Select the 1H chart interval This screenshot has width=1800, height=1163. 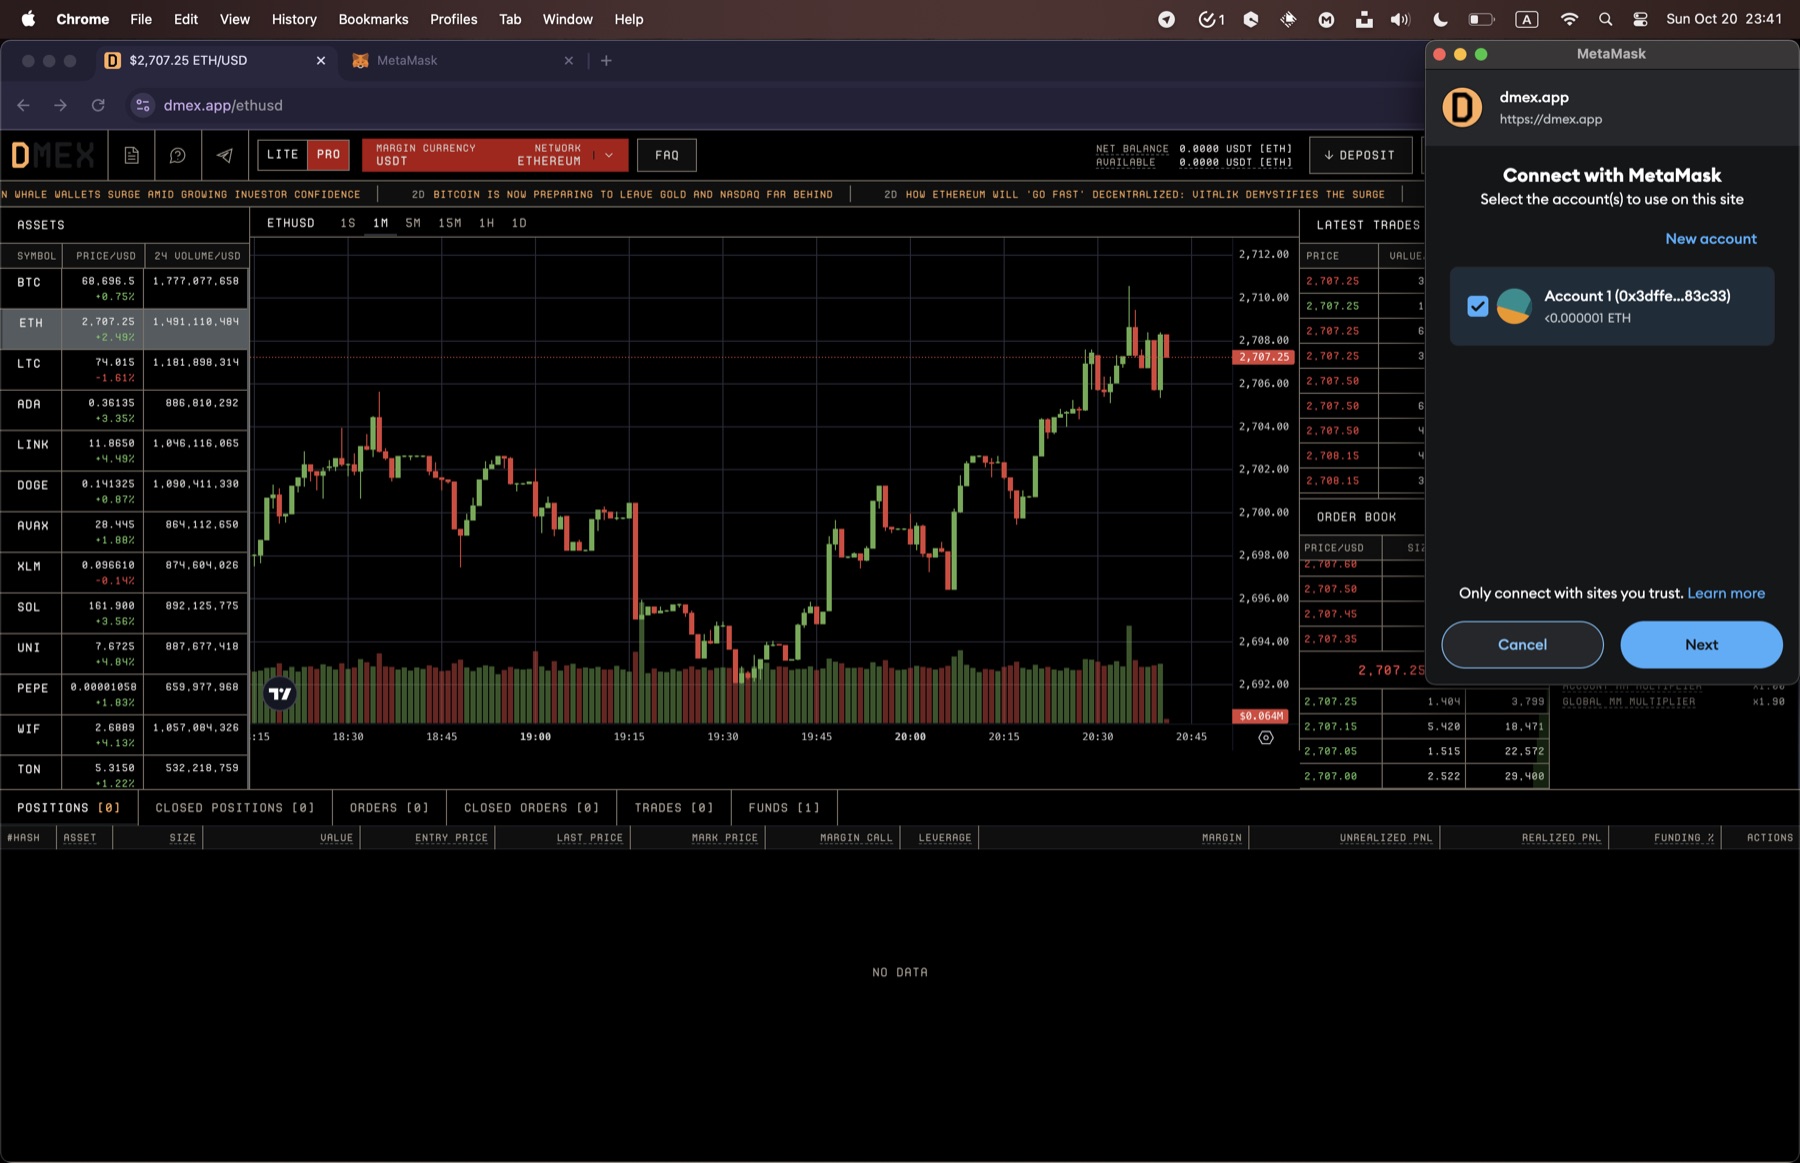tap(486, 223)
